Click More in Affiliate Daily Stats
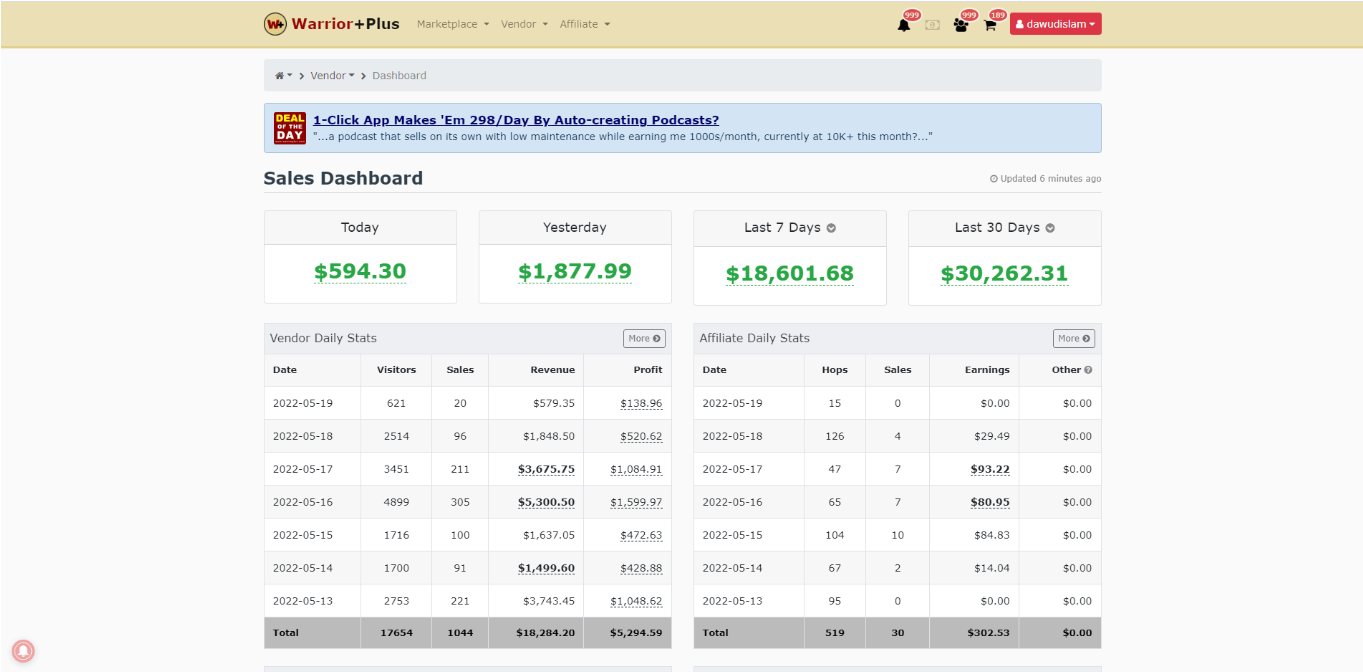1363x672 pixels. pos(1073,339)
